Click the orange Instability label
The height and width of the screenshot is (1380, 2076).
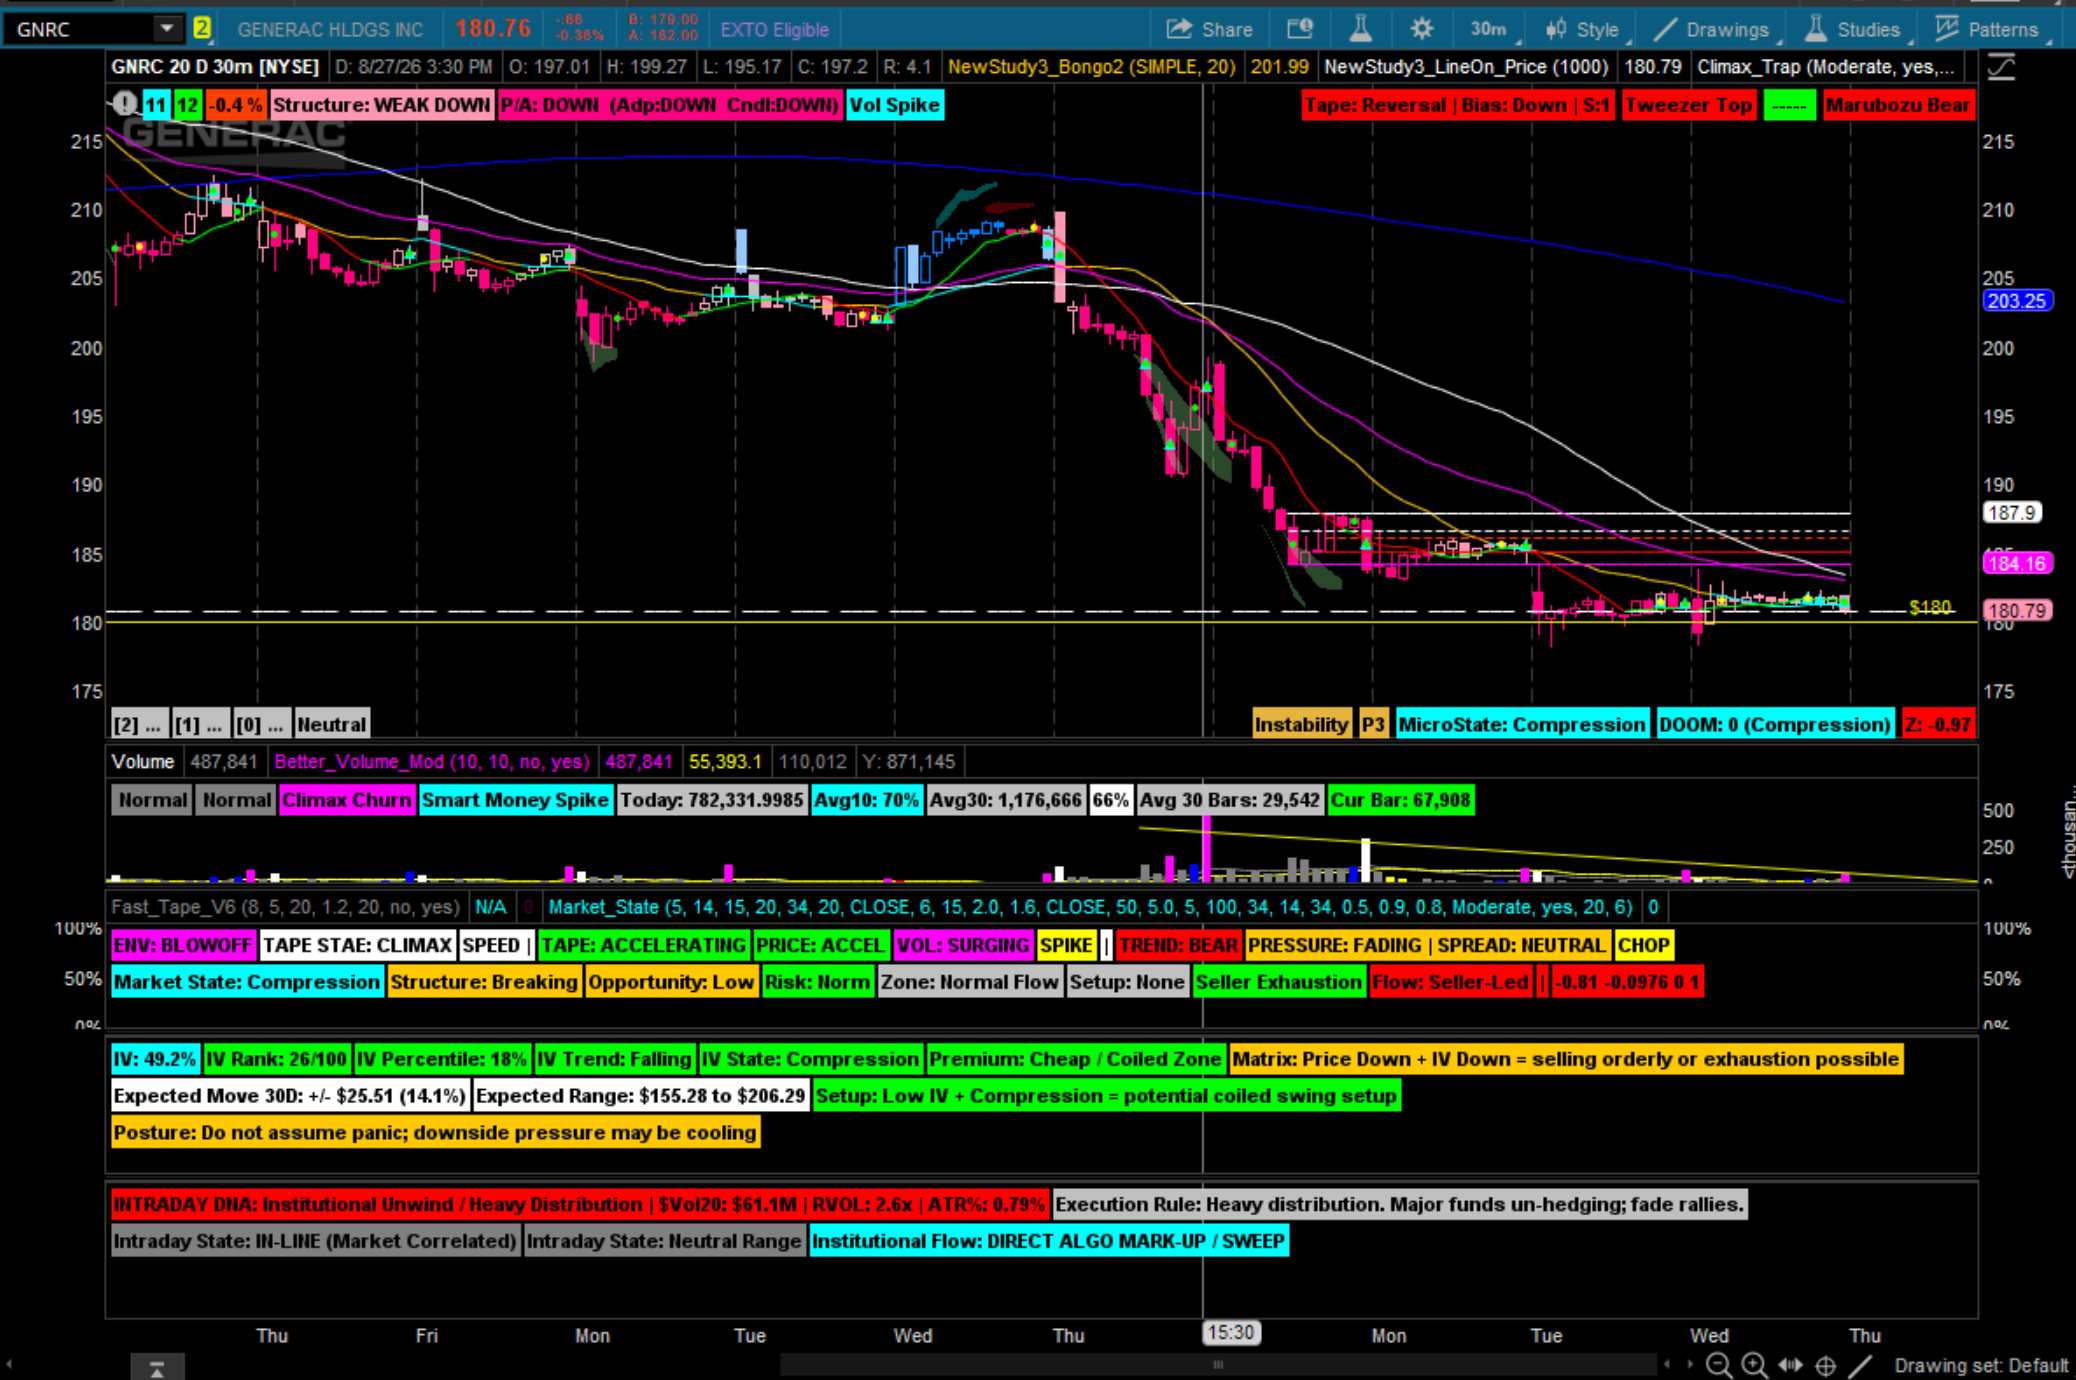1301,724
